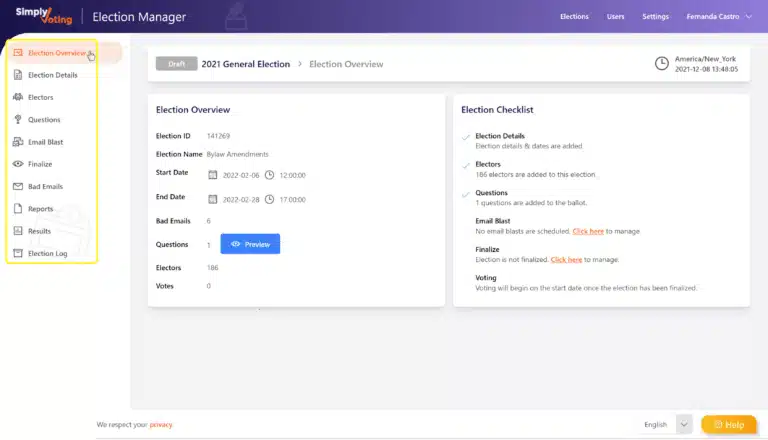The height and width of the screenshot is (440, 768).
Task: Click the Questions icon in sidebar
Action: (18, 120)
